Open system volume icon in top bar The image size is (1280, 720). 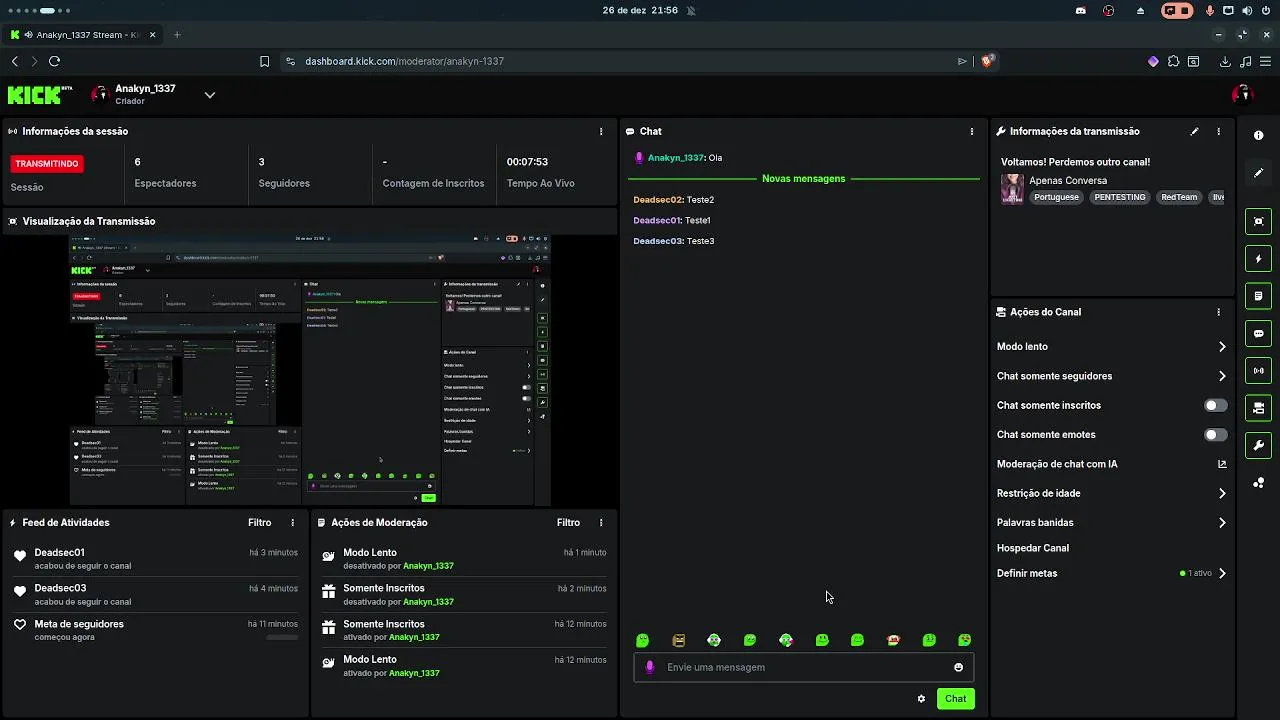tap(1247, 10)
